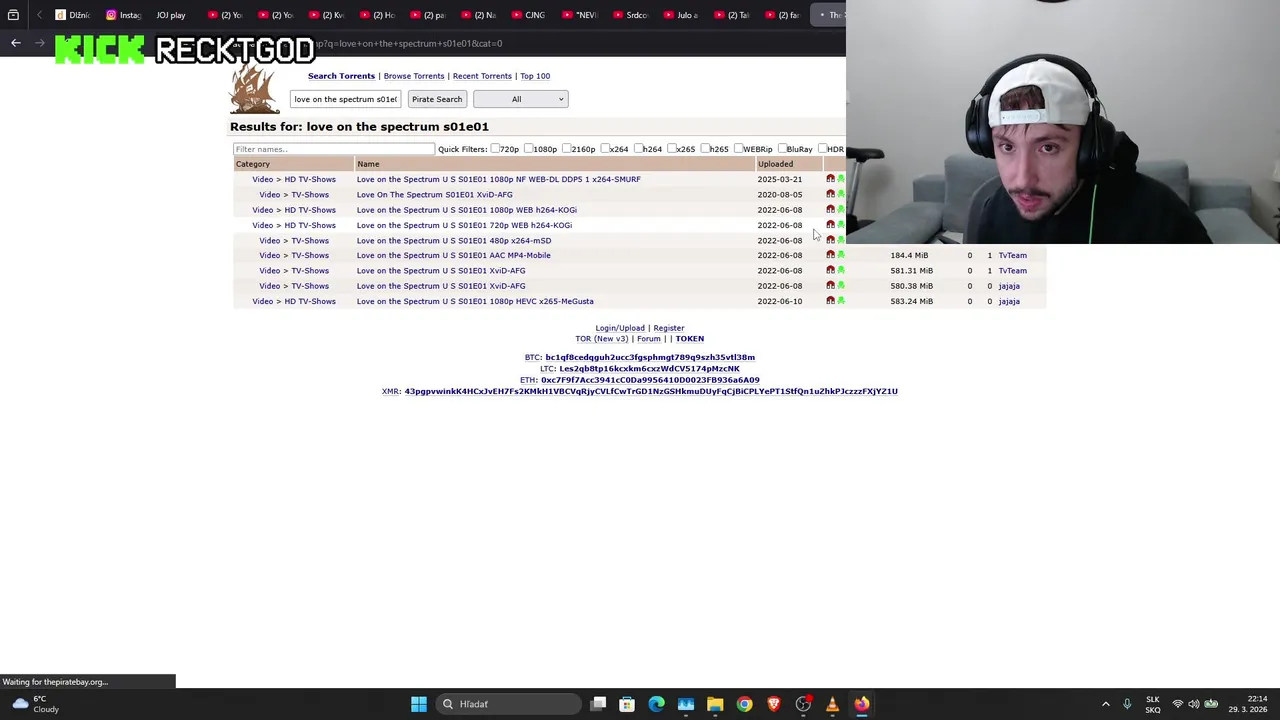Viewport: 1280px width, 720px height.
Task: Open Task View on the taskbar
Action: tap(598, 704)
